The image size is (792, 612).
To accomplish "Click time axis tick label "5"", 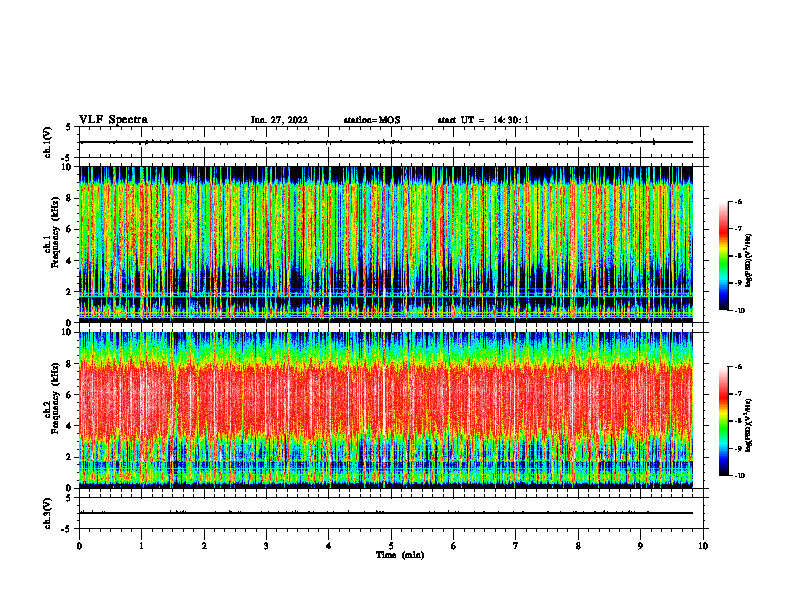I will click(x=391, y=546).
